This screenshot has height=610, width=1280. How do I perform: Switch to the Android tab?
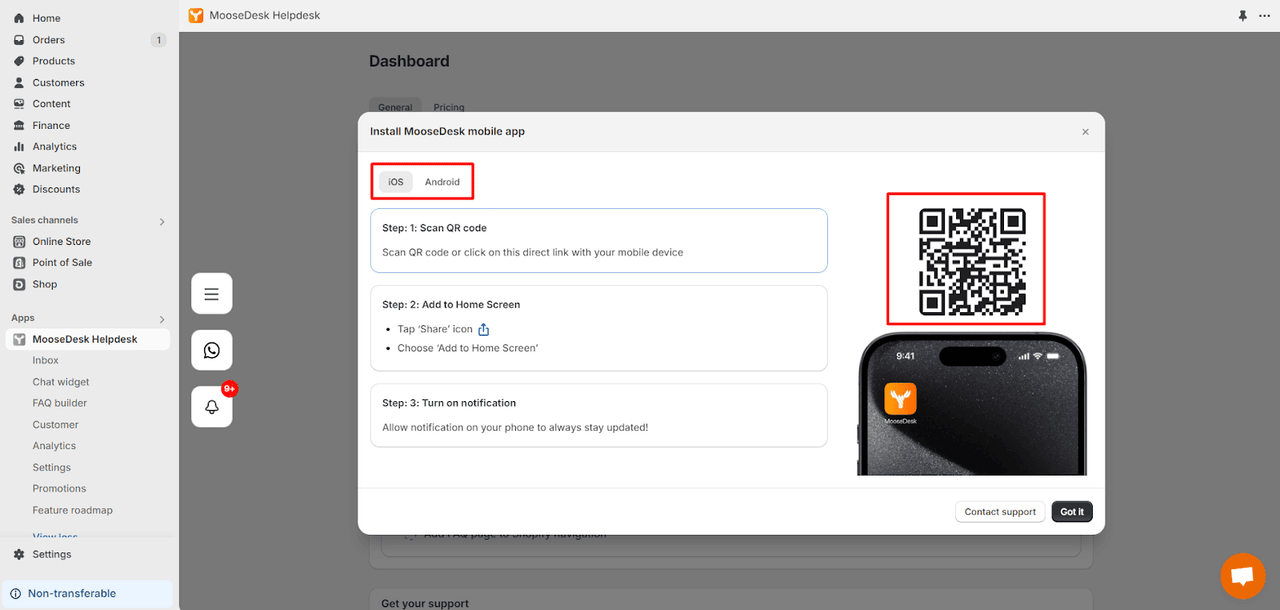[442, 182]
